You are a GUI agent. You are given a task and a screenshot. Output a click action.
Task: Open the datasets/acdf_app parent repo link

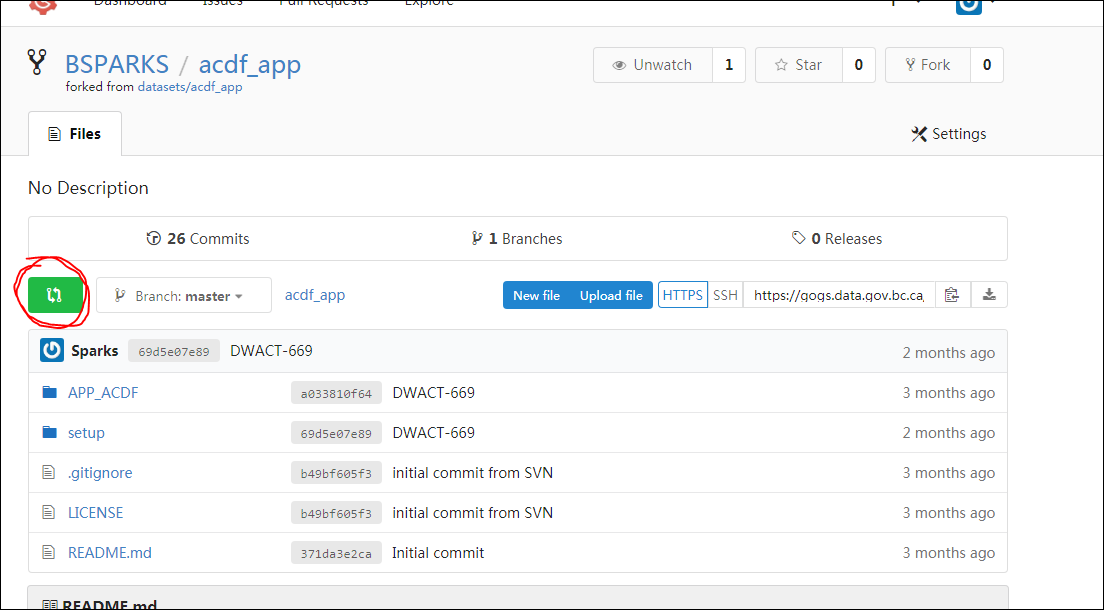190,87
